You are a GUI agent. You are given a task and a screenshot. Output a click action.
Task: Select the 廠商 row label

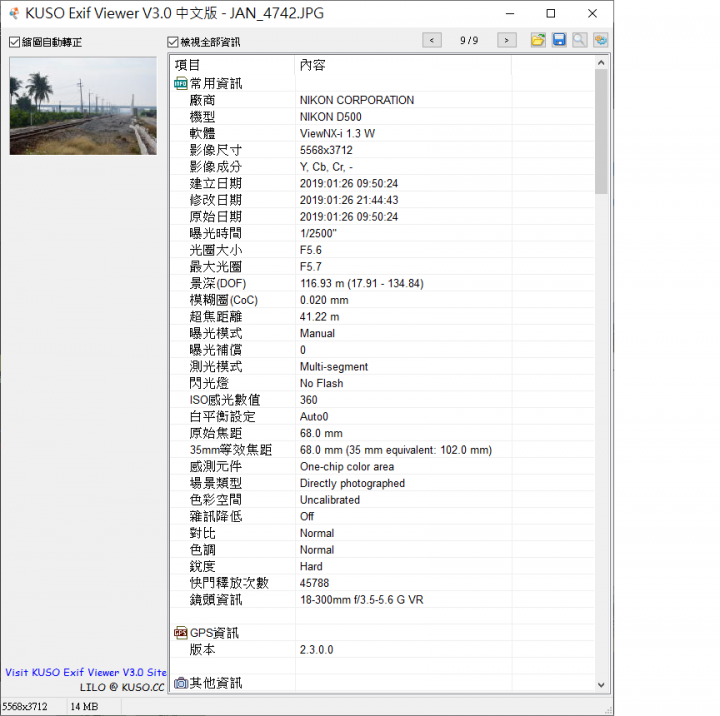point(202,100)
